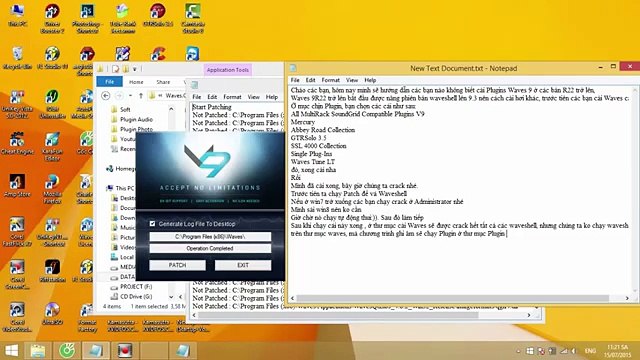The height and width of the screenshot is (360, 640).
Task: Open the Photoshop shortcut on desktop
Action: (x=87, y=18)
